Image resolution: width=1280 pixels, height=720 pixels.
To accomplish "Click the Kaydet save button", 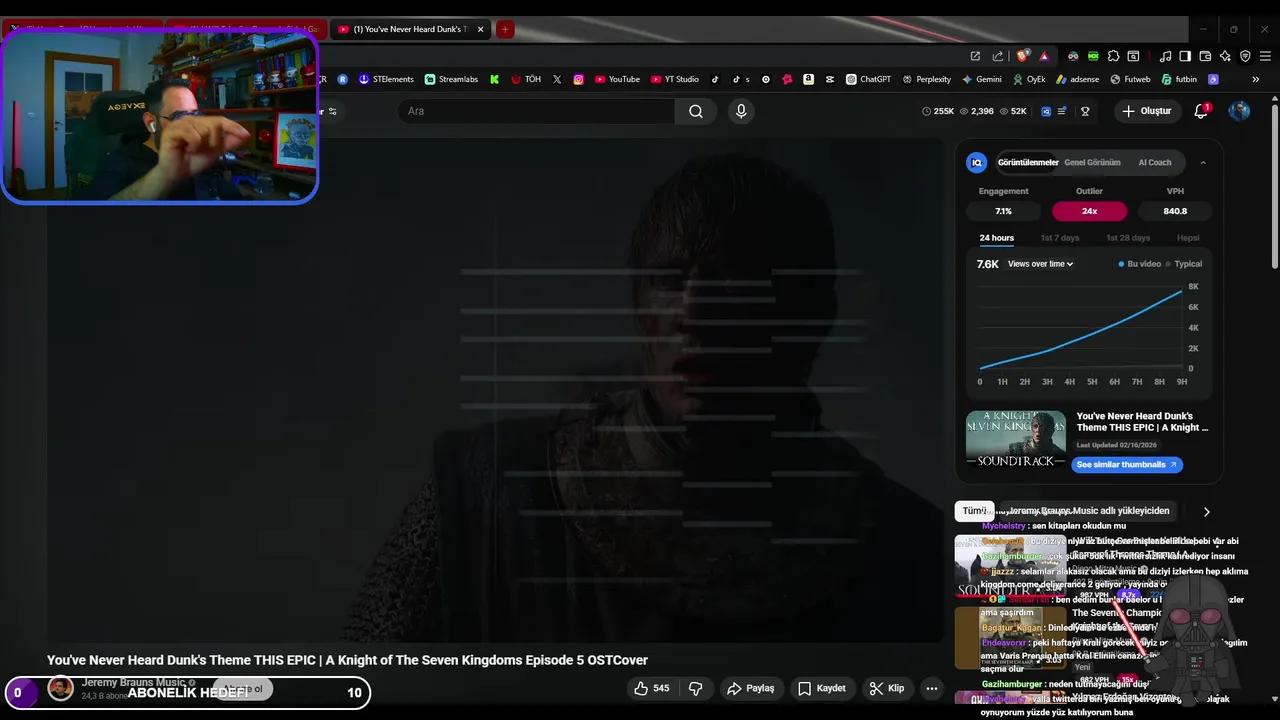I will click(x=822, y=688).
